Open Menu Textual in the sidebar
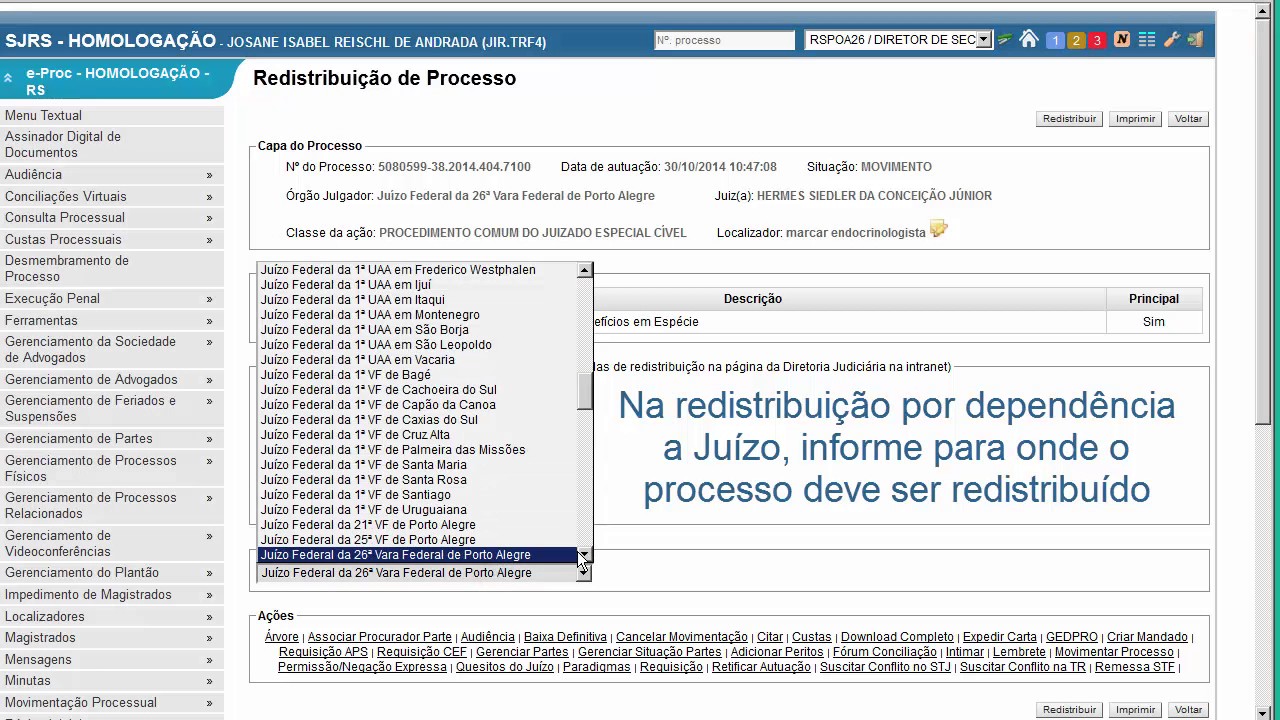The image size is (1280, 720). [112, 115]
